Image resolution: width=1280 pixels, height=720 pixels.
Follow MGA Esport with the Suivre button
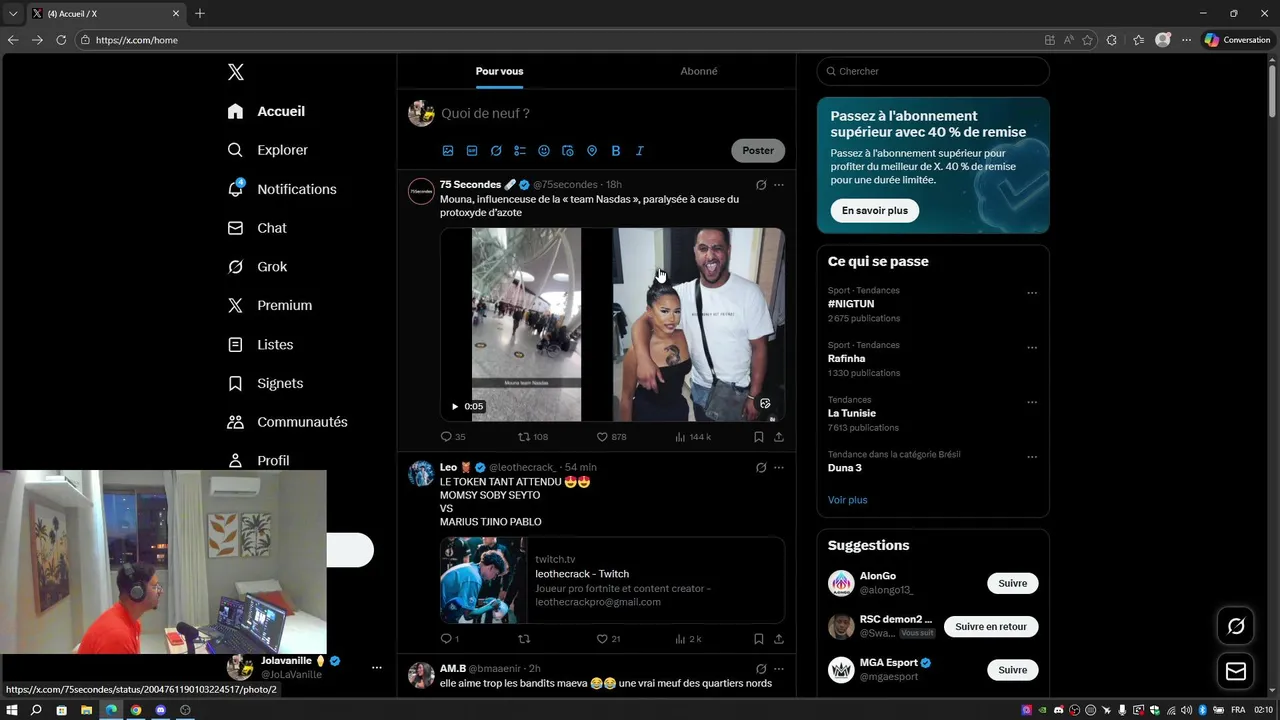(x=1012, y=670)
